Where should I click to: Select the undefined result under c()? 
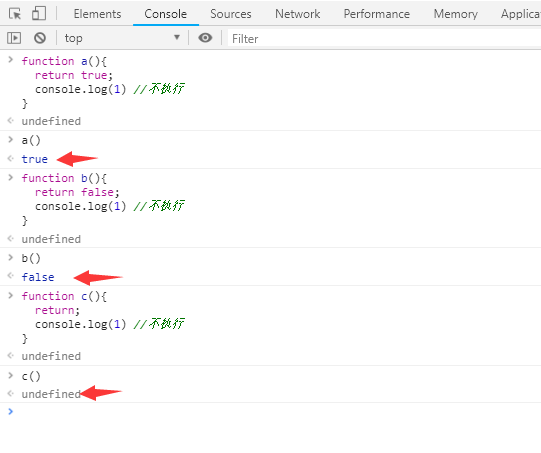(51, 394)
